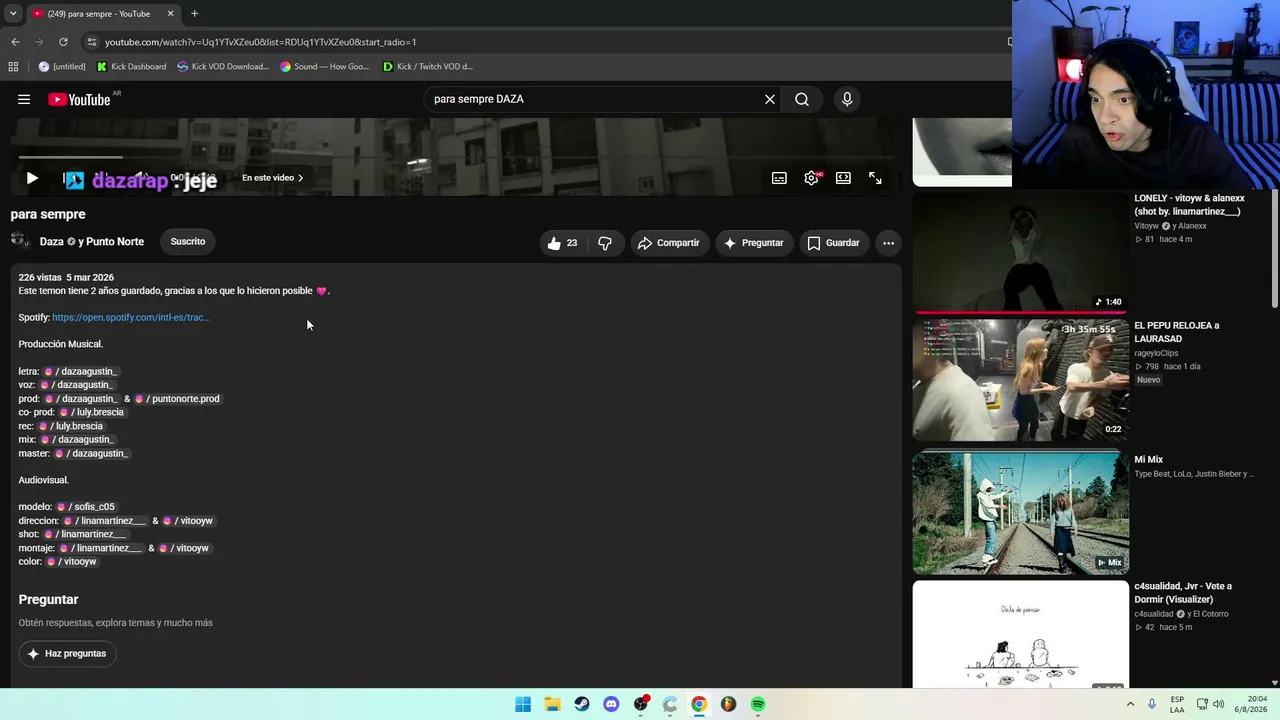Open the YouTube hamburger guide menu
Viewport: 1280px width, 720px height.
(24, 99)
